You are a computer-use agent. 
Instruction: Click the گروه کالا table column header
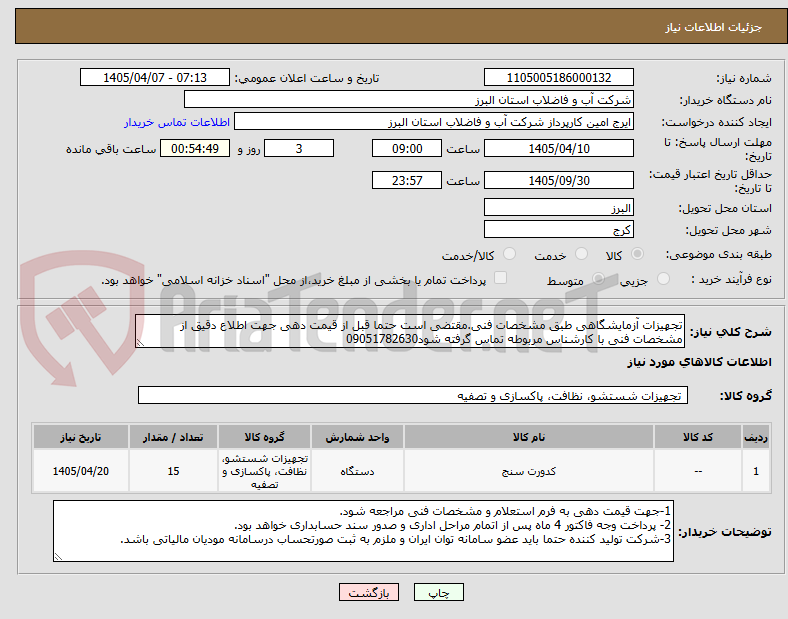tap(264, 437)
